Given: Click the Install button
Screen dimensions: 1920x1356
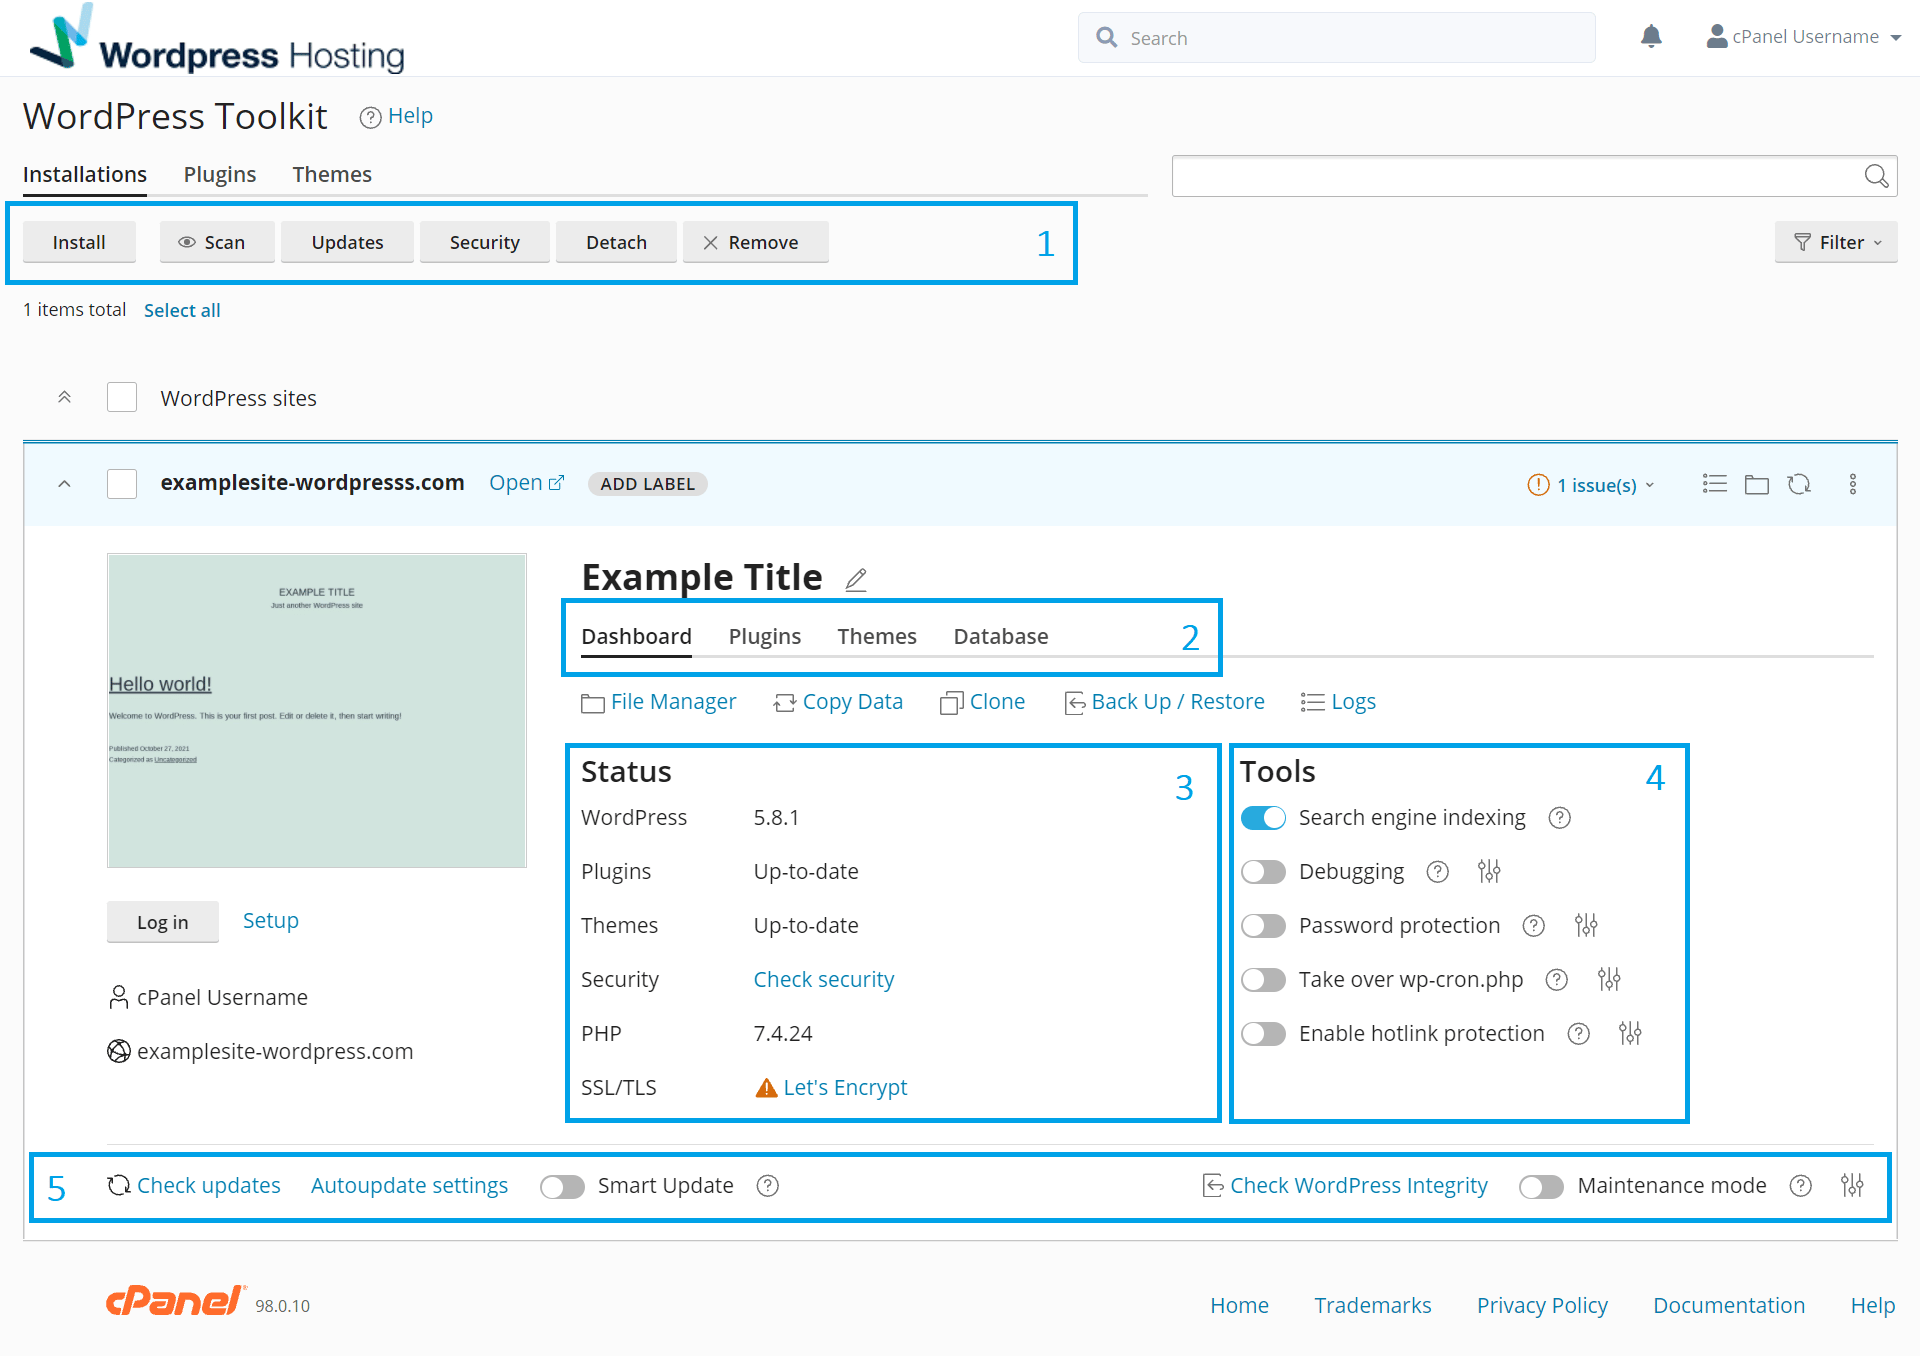Looking at the screenshot, I should (79, 242).
